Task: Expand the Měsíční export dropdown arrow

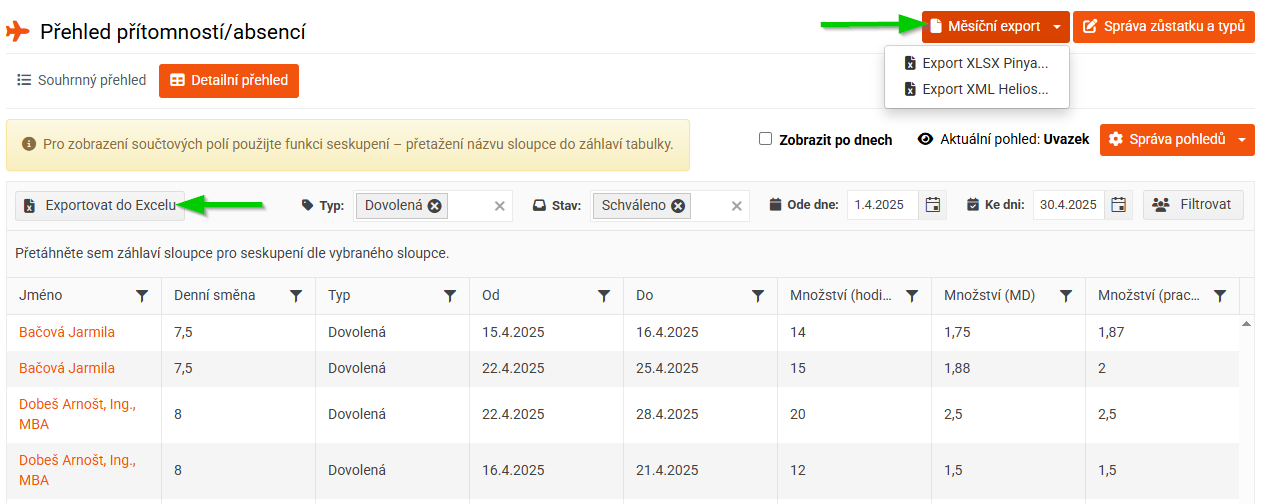Action: click(x=1058, y=27)
